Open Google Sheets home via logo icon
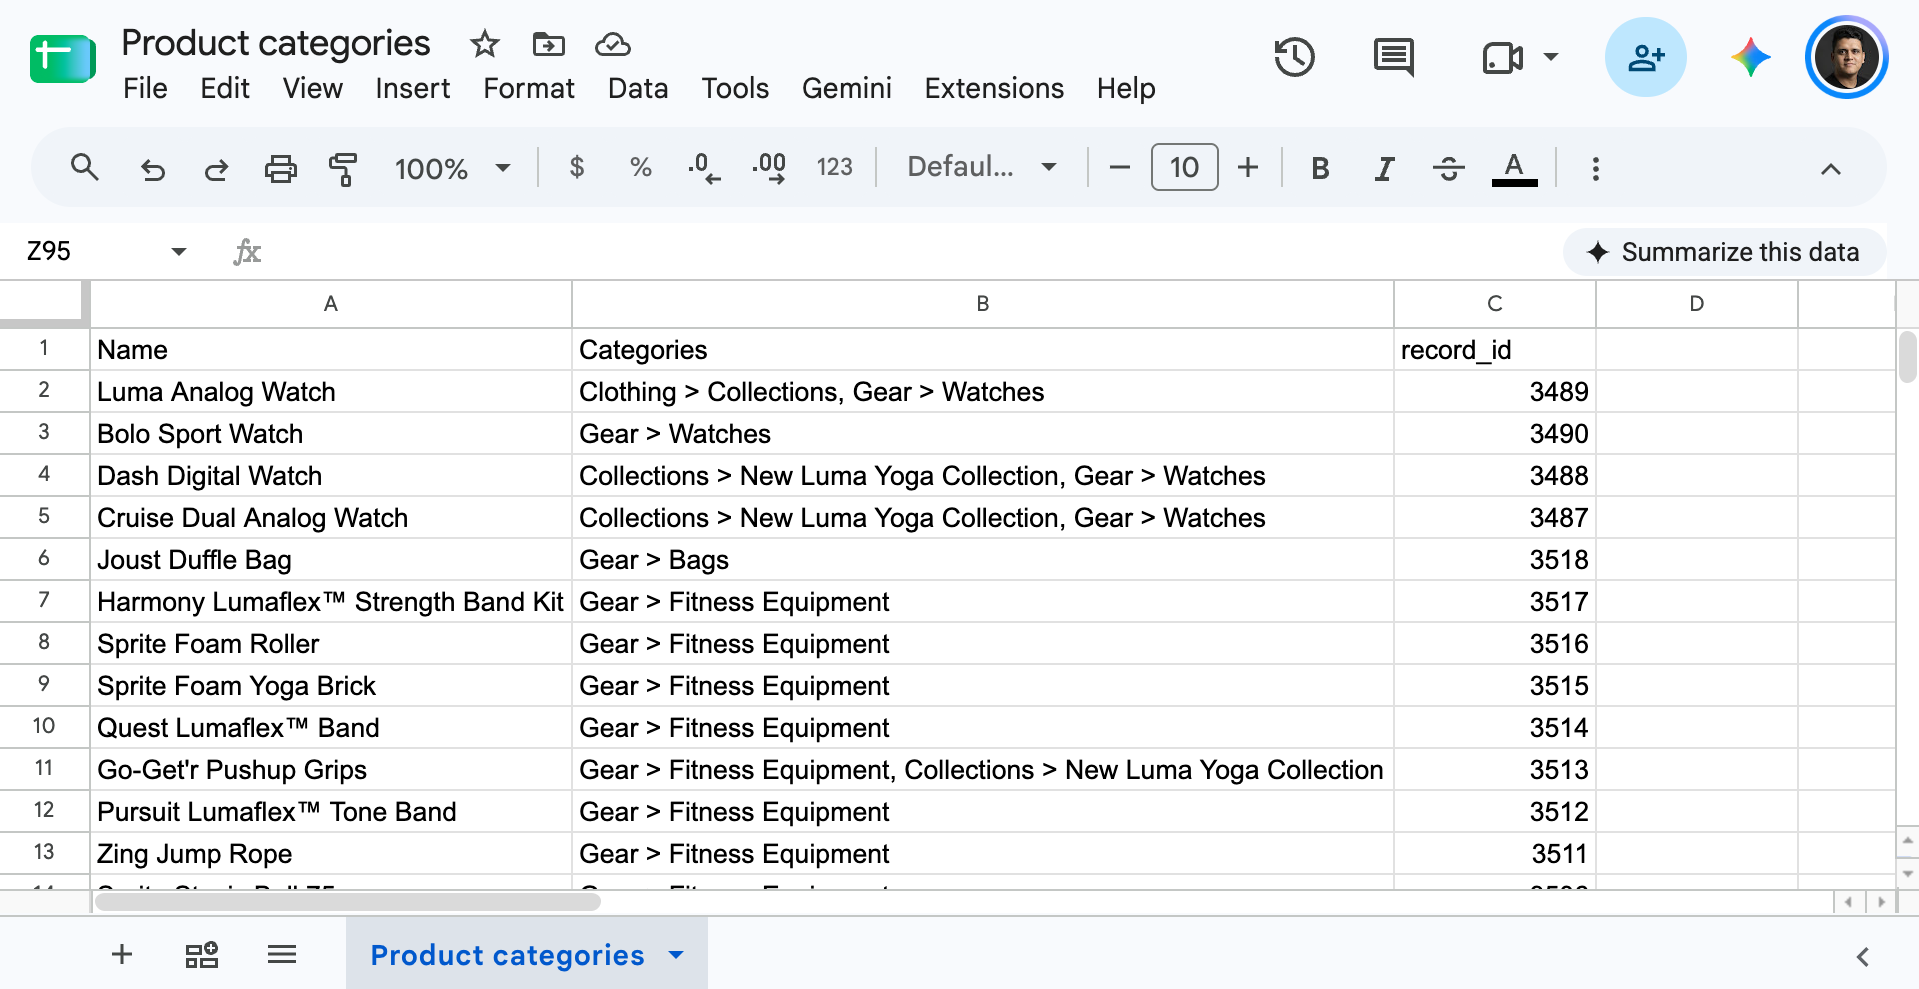 62,59
